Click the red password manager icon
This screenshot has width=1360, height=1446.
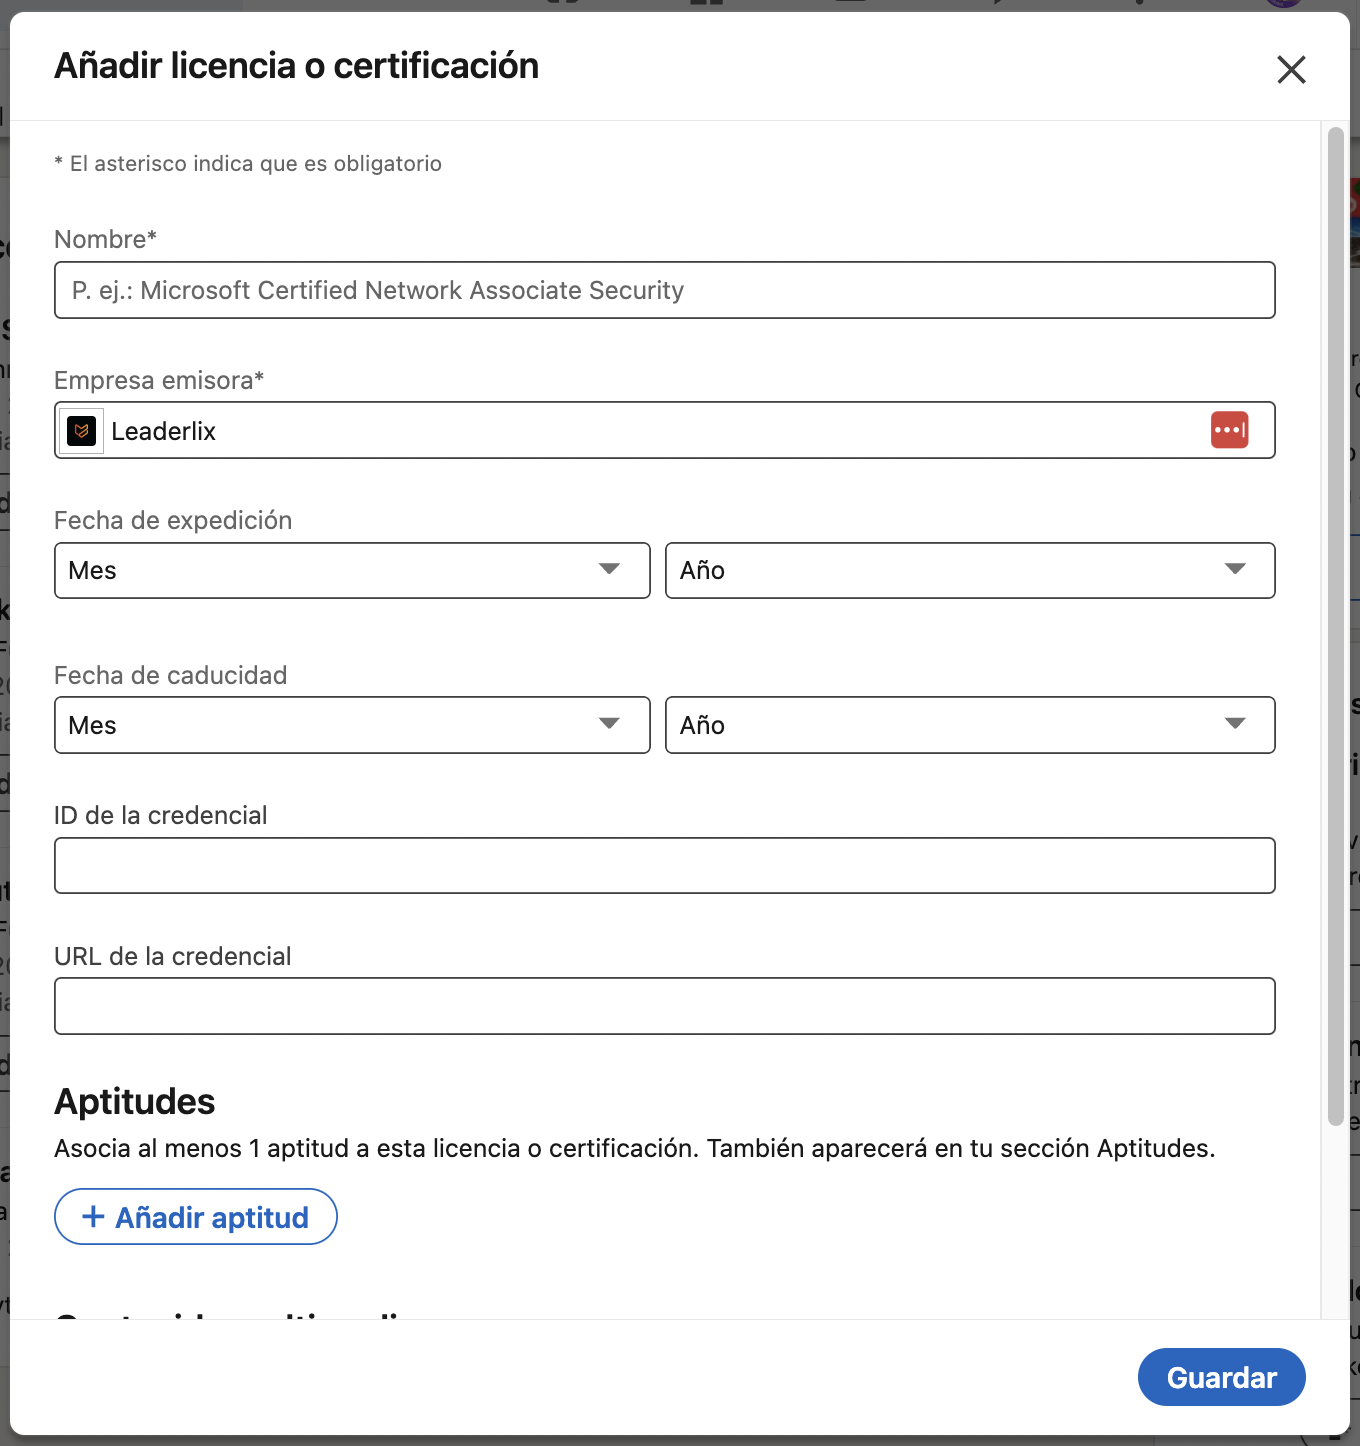(1229, 430)
